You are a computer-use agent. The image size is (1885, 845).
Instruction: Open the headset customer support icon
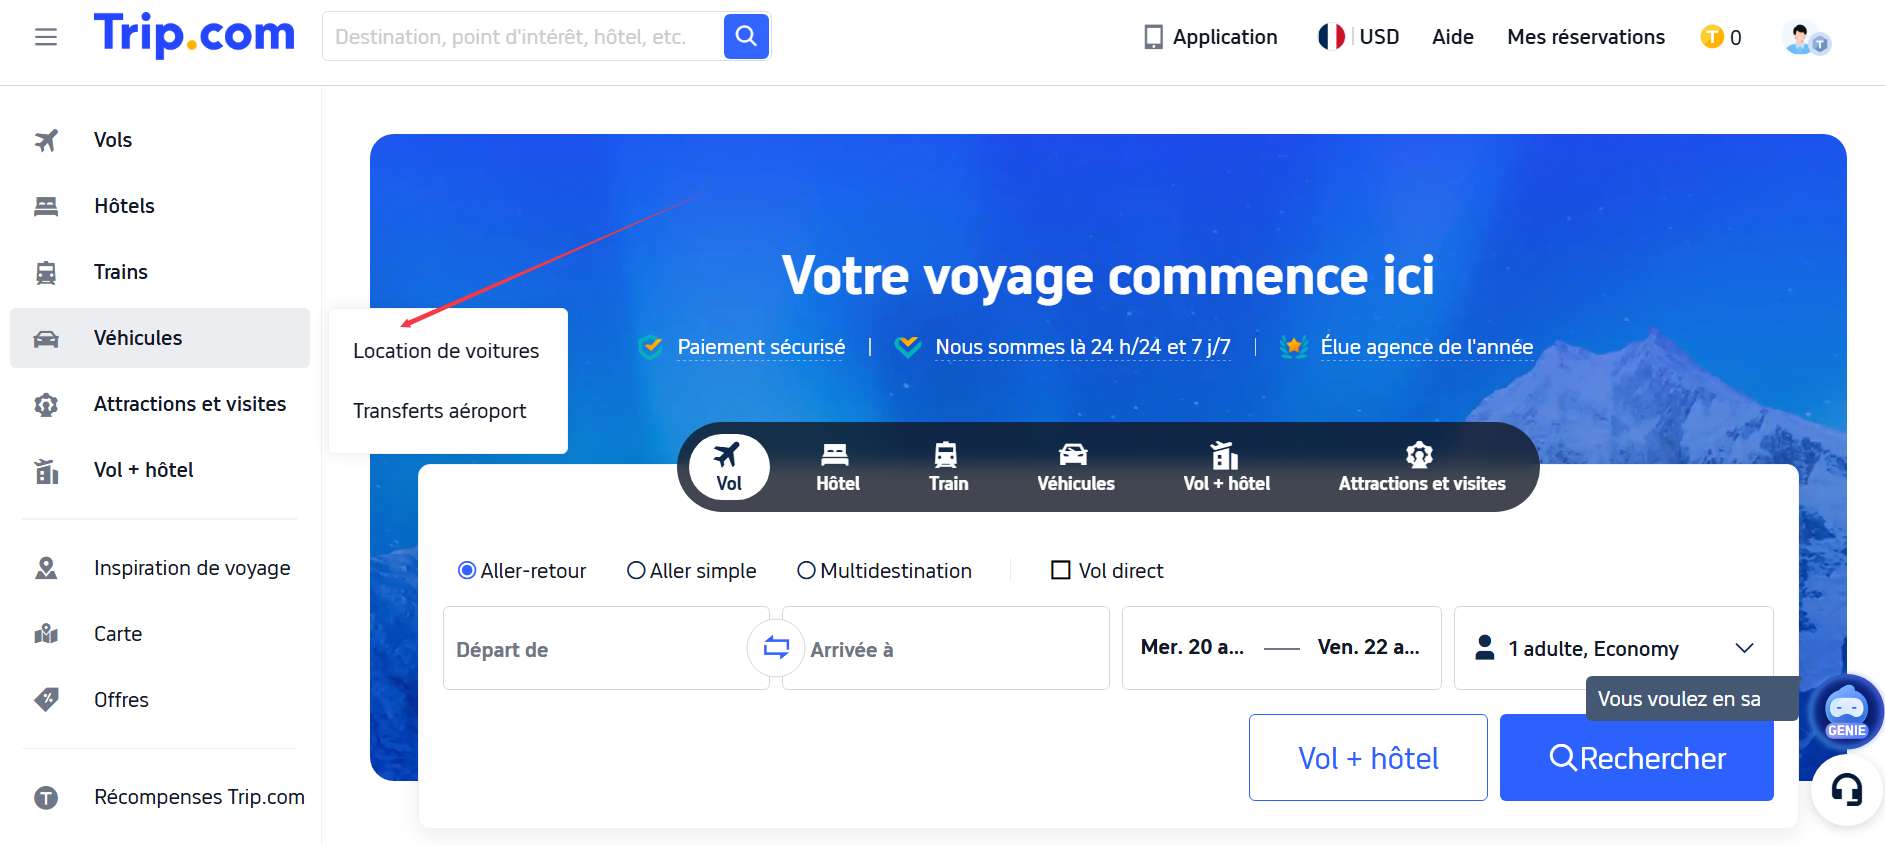pyautogui.click(x=1847, y=790)
